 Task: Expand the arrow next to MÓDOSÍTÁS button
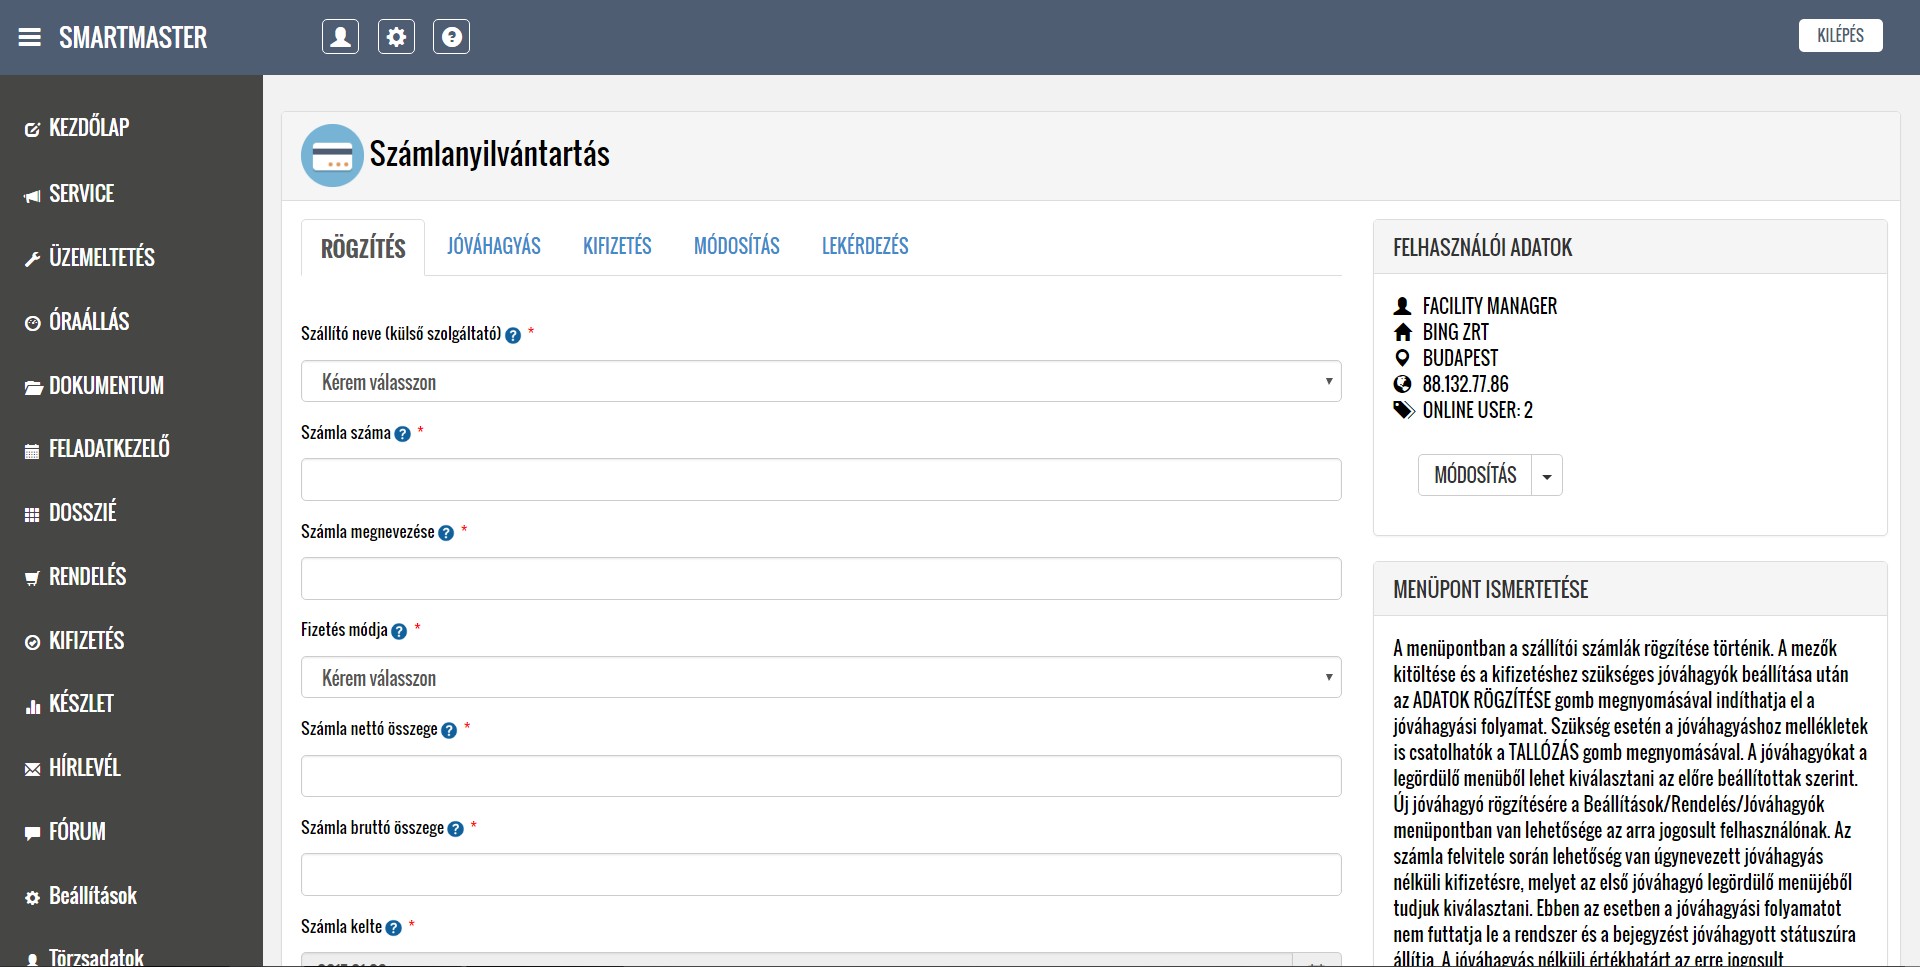coord(1547,476)
